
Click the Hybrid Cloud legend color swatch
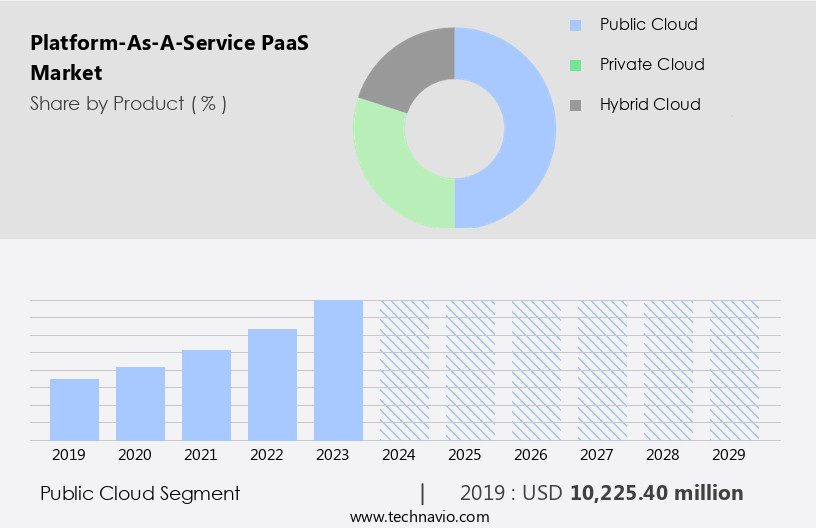575,105
